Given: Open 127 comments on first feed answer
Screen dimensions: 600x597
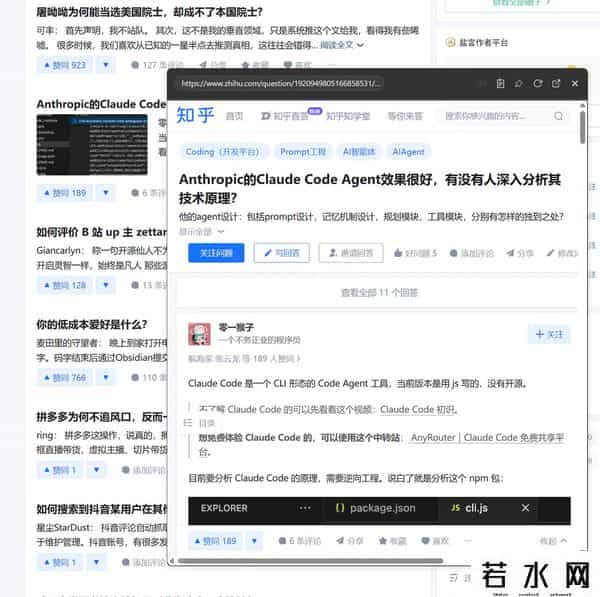Looking at the screenshot, I should tap(157, 65).
